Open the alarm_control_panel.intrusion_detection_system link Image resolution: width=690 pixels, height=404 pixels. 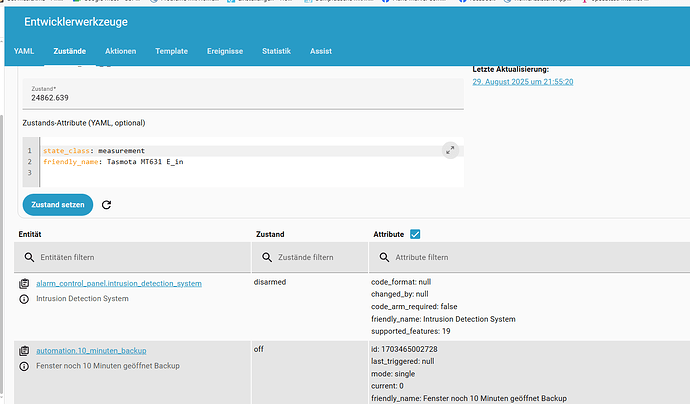(119, 284)
